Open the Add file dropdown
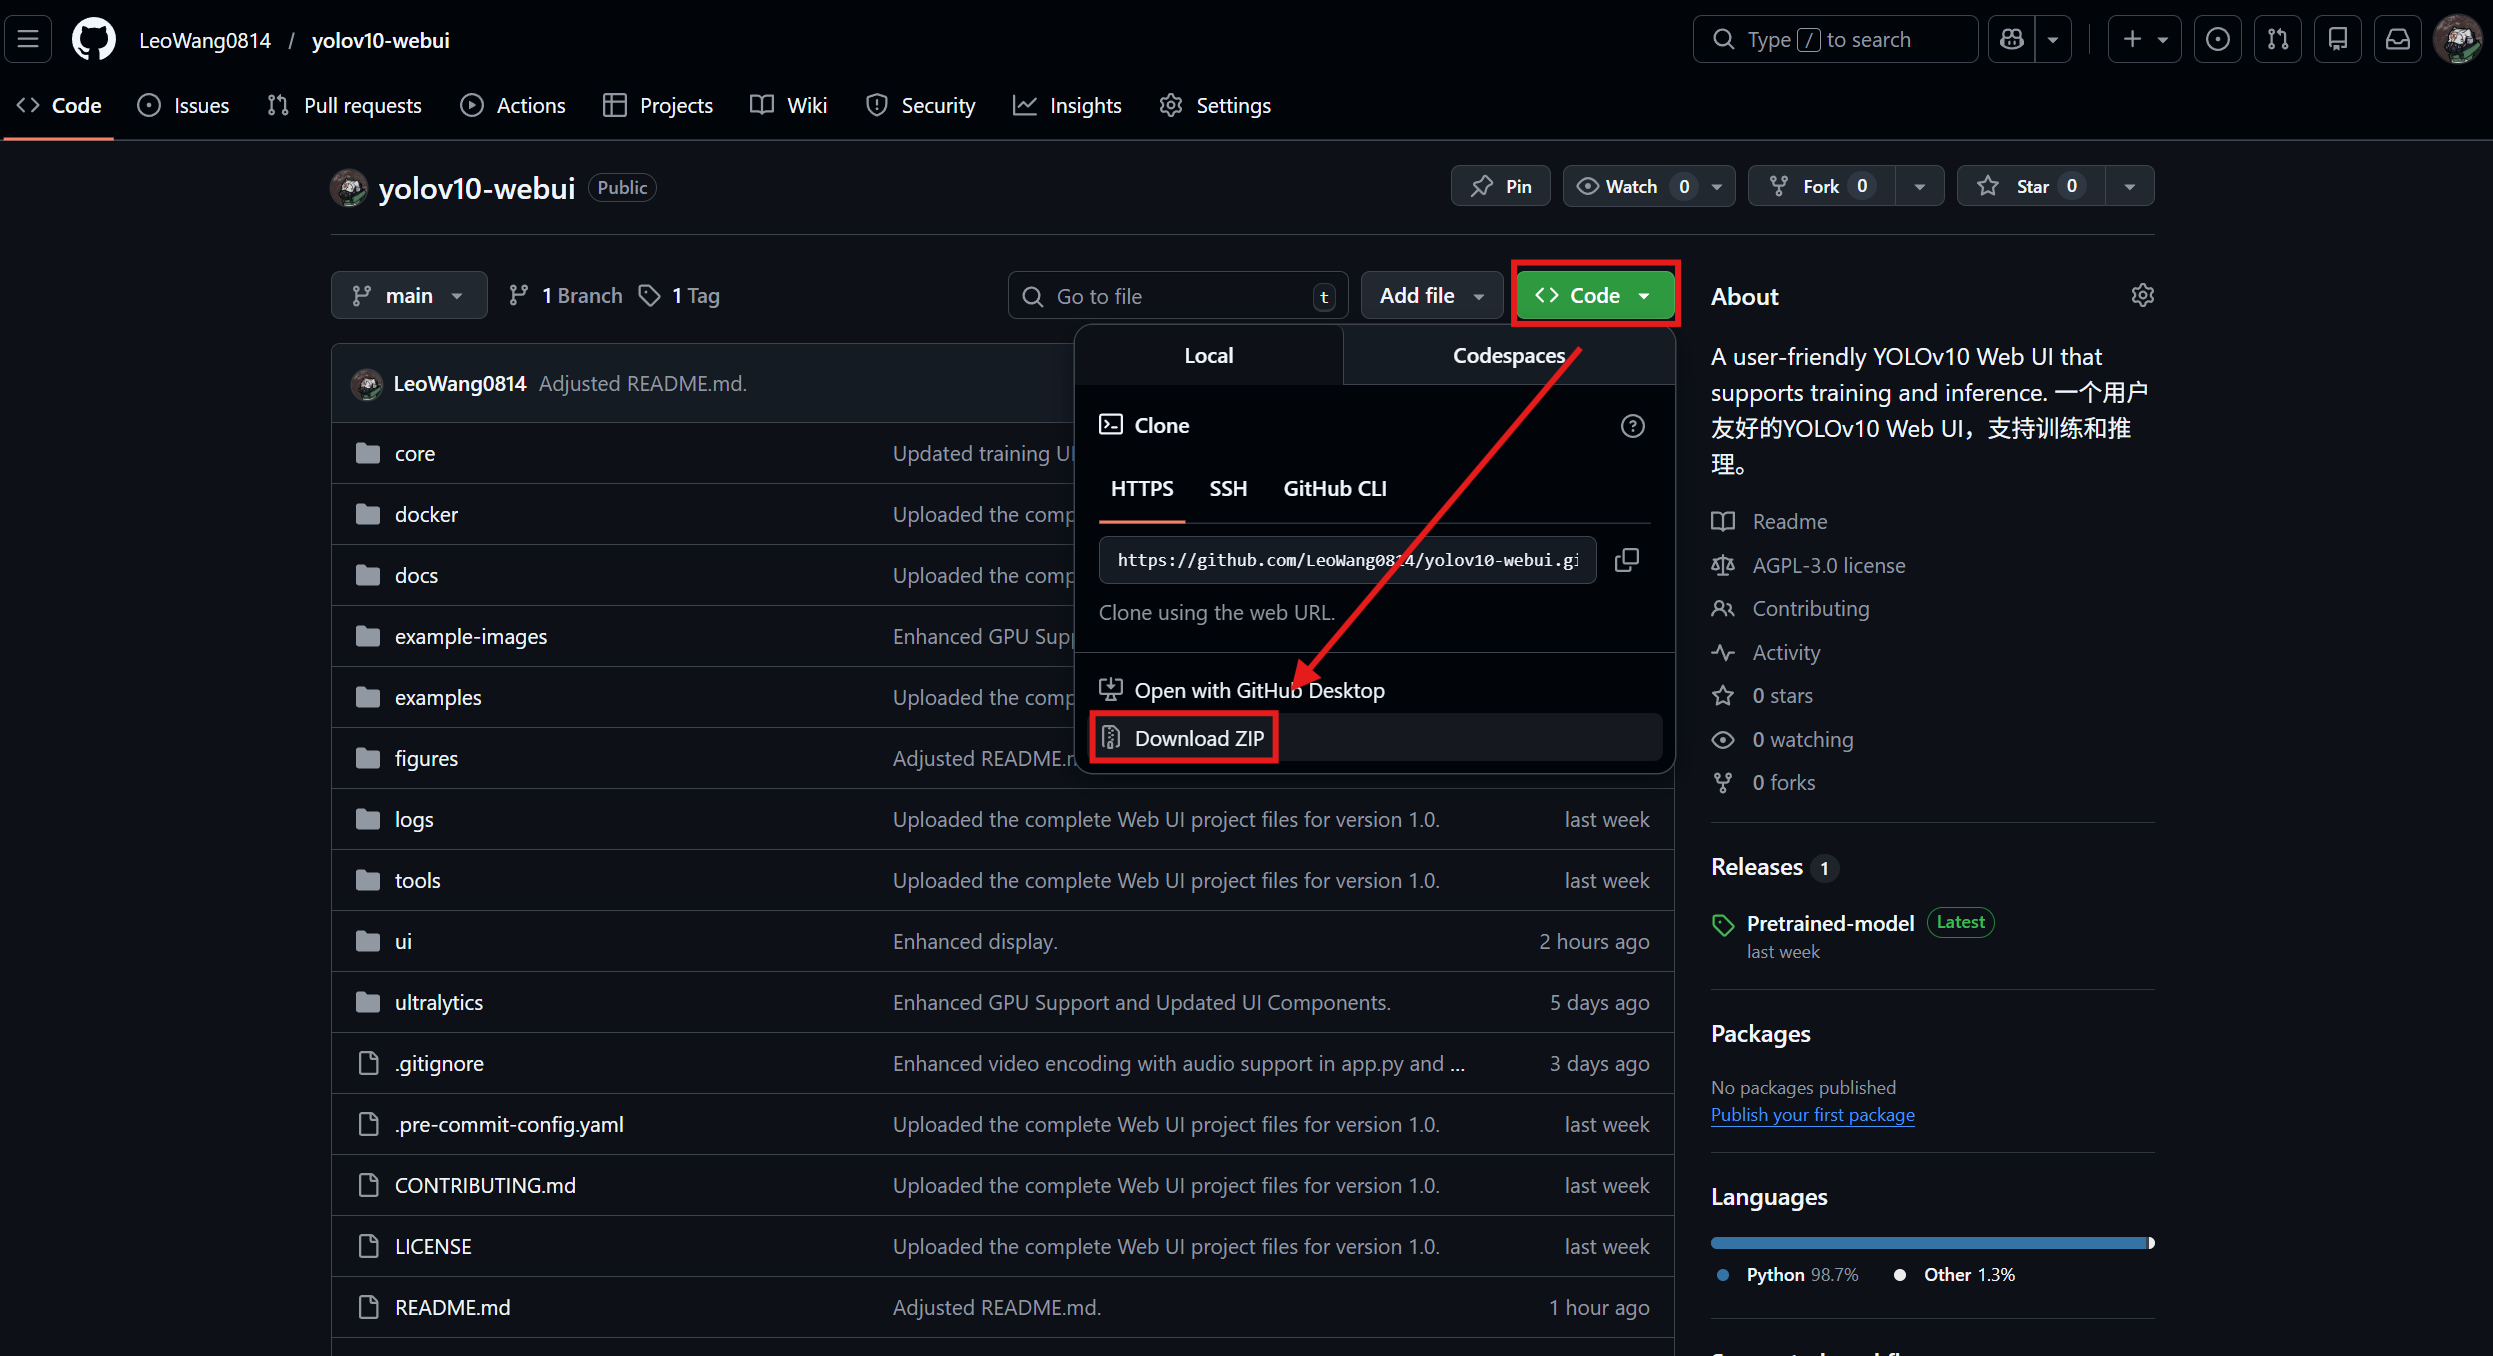2493x1356 pixels. [1431, 296]
